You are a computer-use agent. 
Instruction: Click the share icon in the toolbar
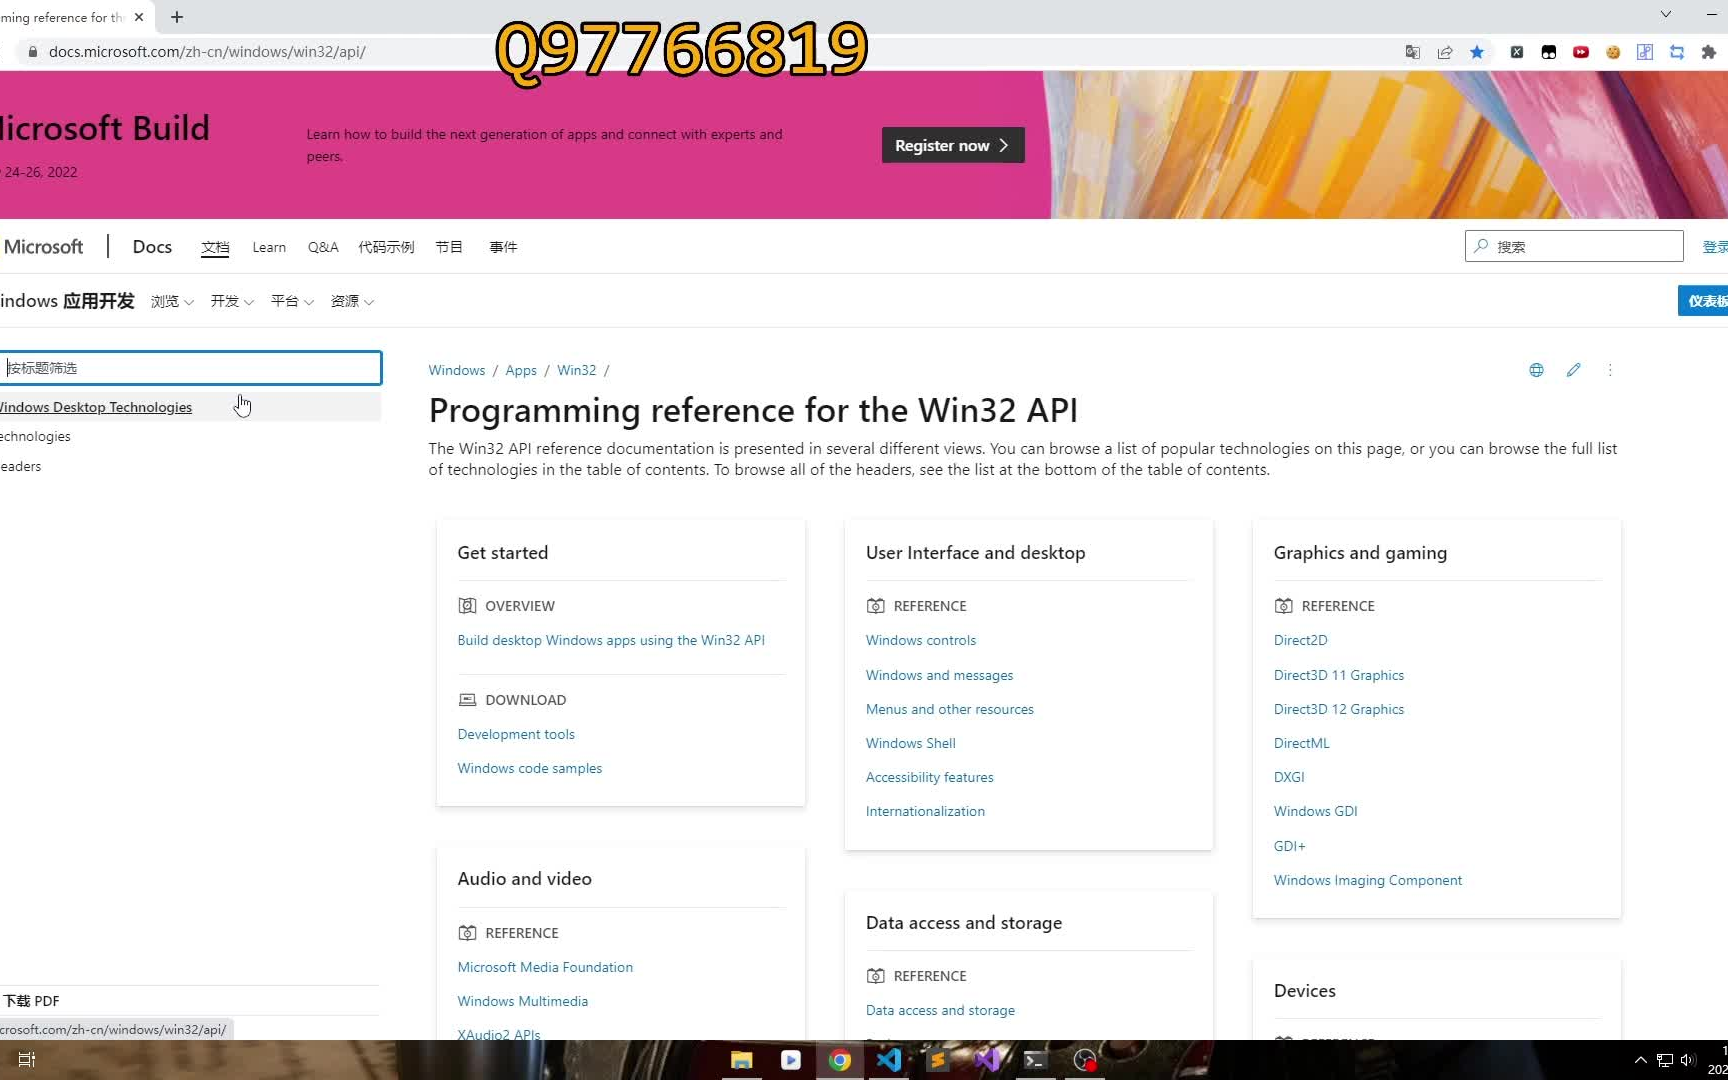click(1444, 51)
